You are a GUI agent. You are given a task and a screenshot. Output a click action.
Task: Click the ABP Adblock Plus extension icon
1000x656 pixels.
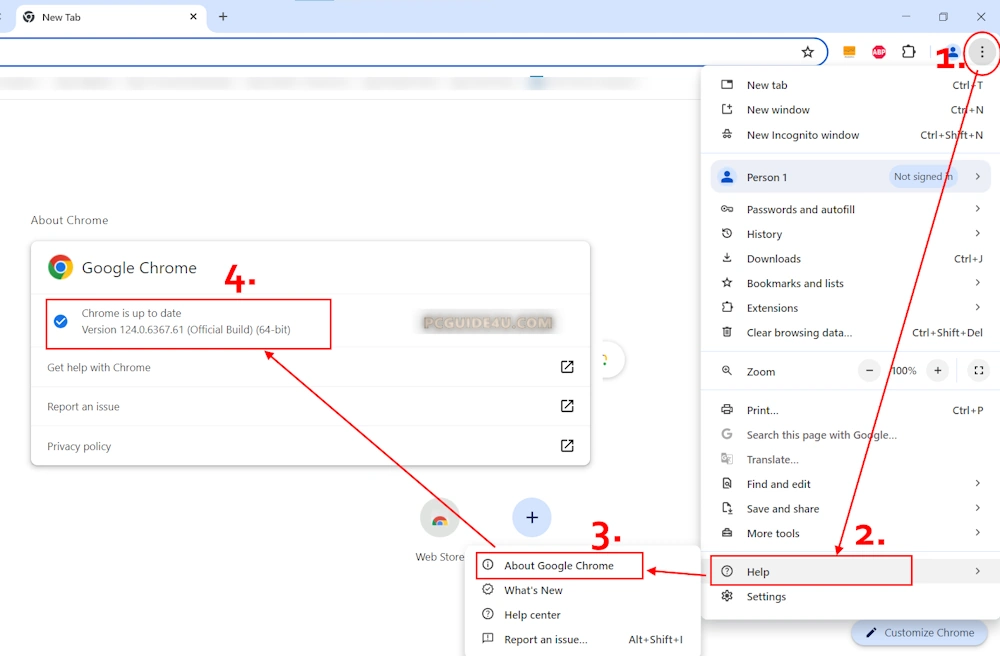point(879,52)
